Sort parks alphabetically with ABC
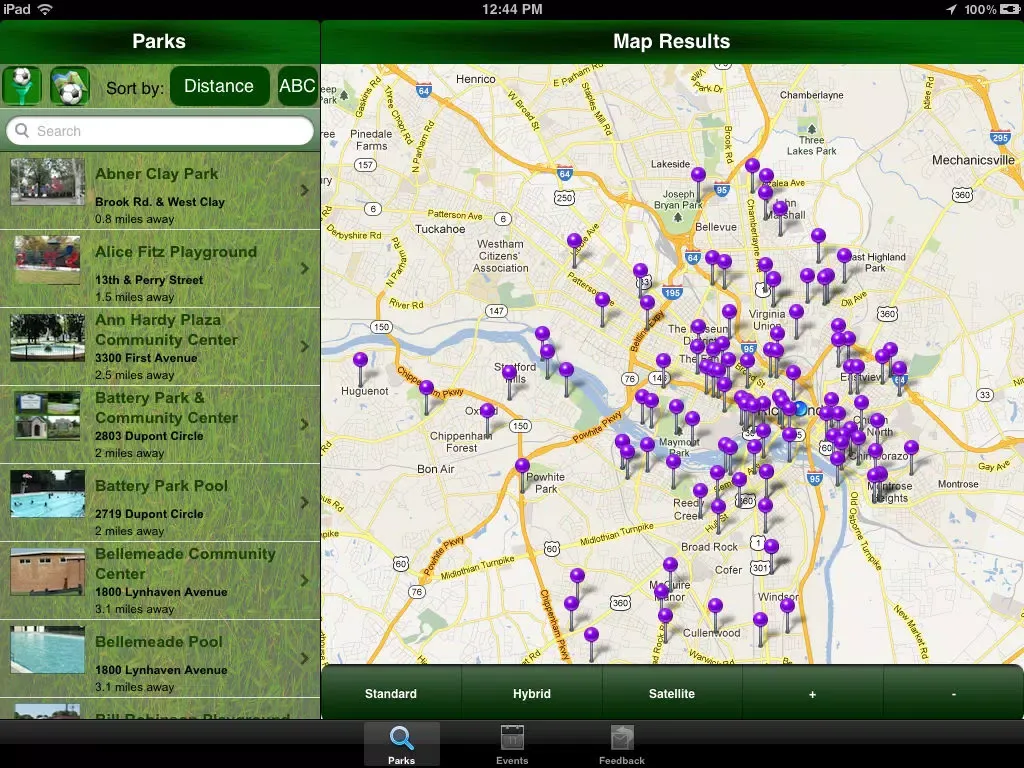This screenshot has height=768, width=1024. coord(298,86)
